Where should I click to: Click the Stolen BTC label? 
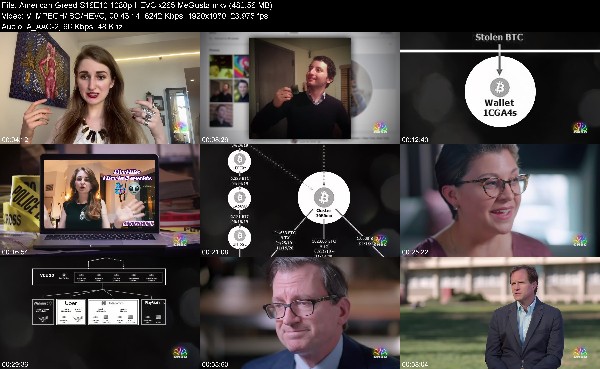point(499,37)
